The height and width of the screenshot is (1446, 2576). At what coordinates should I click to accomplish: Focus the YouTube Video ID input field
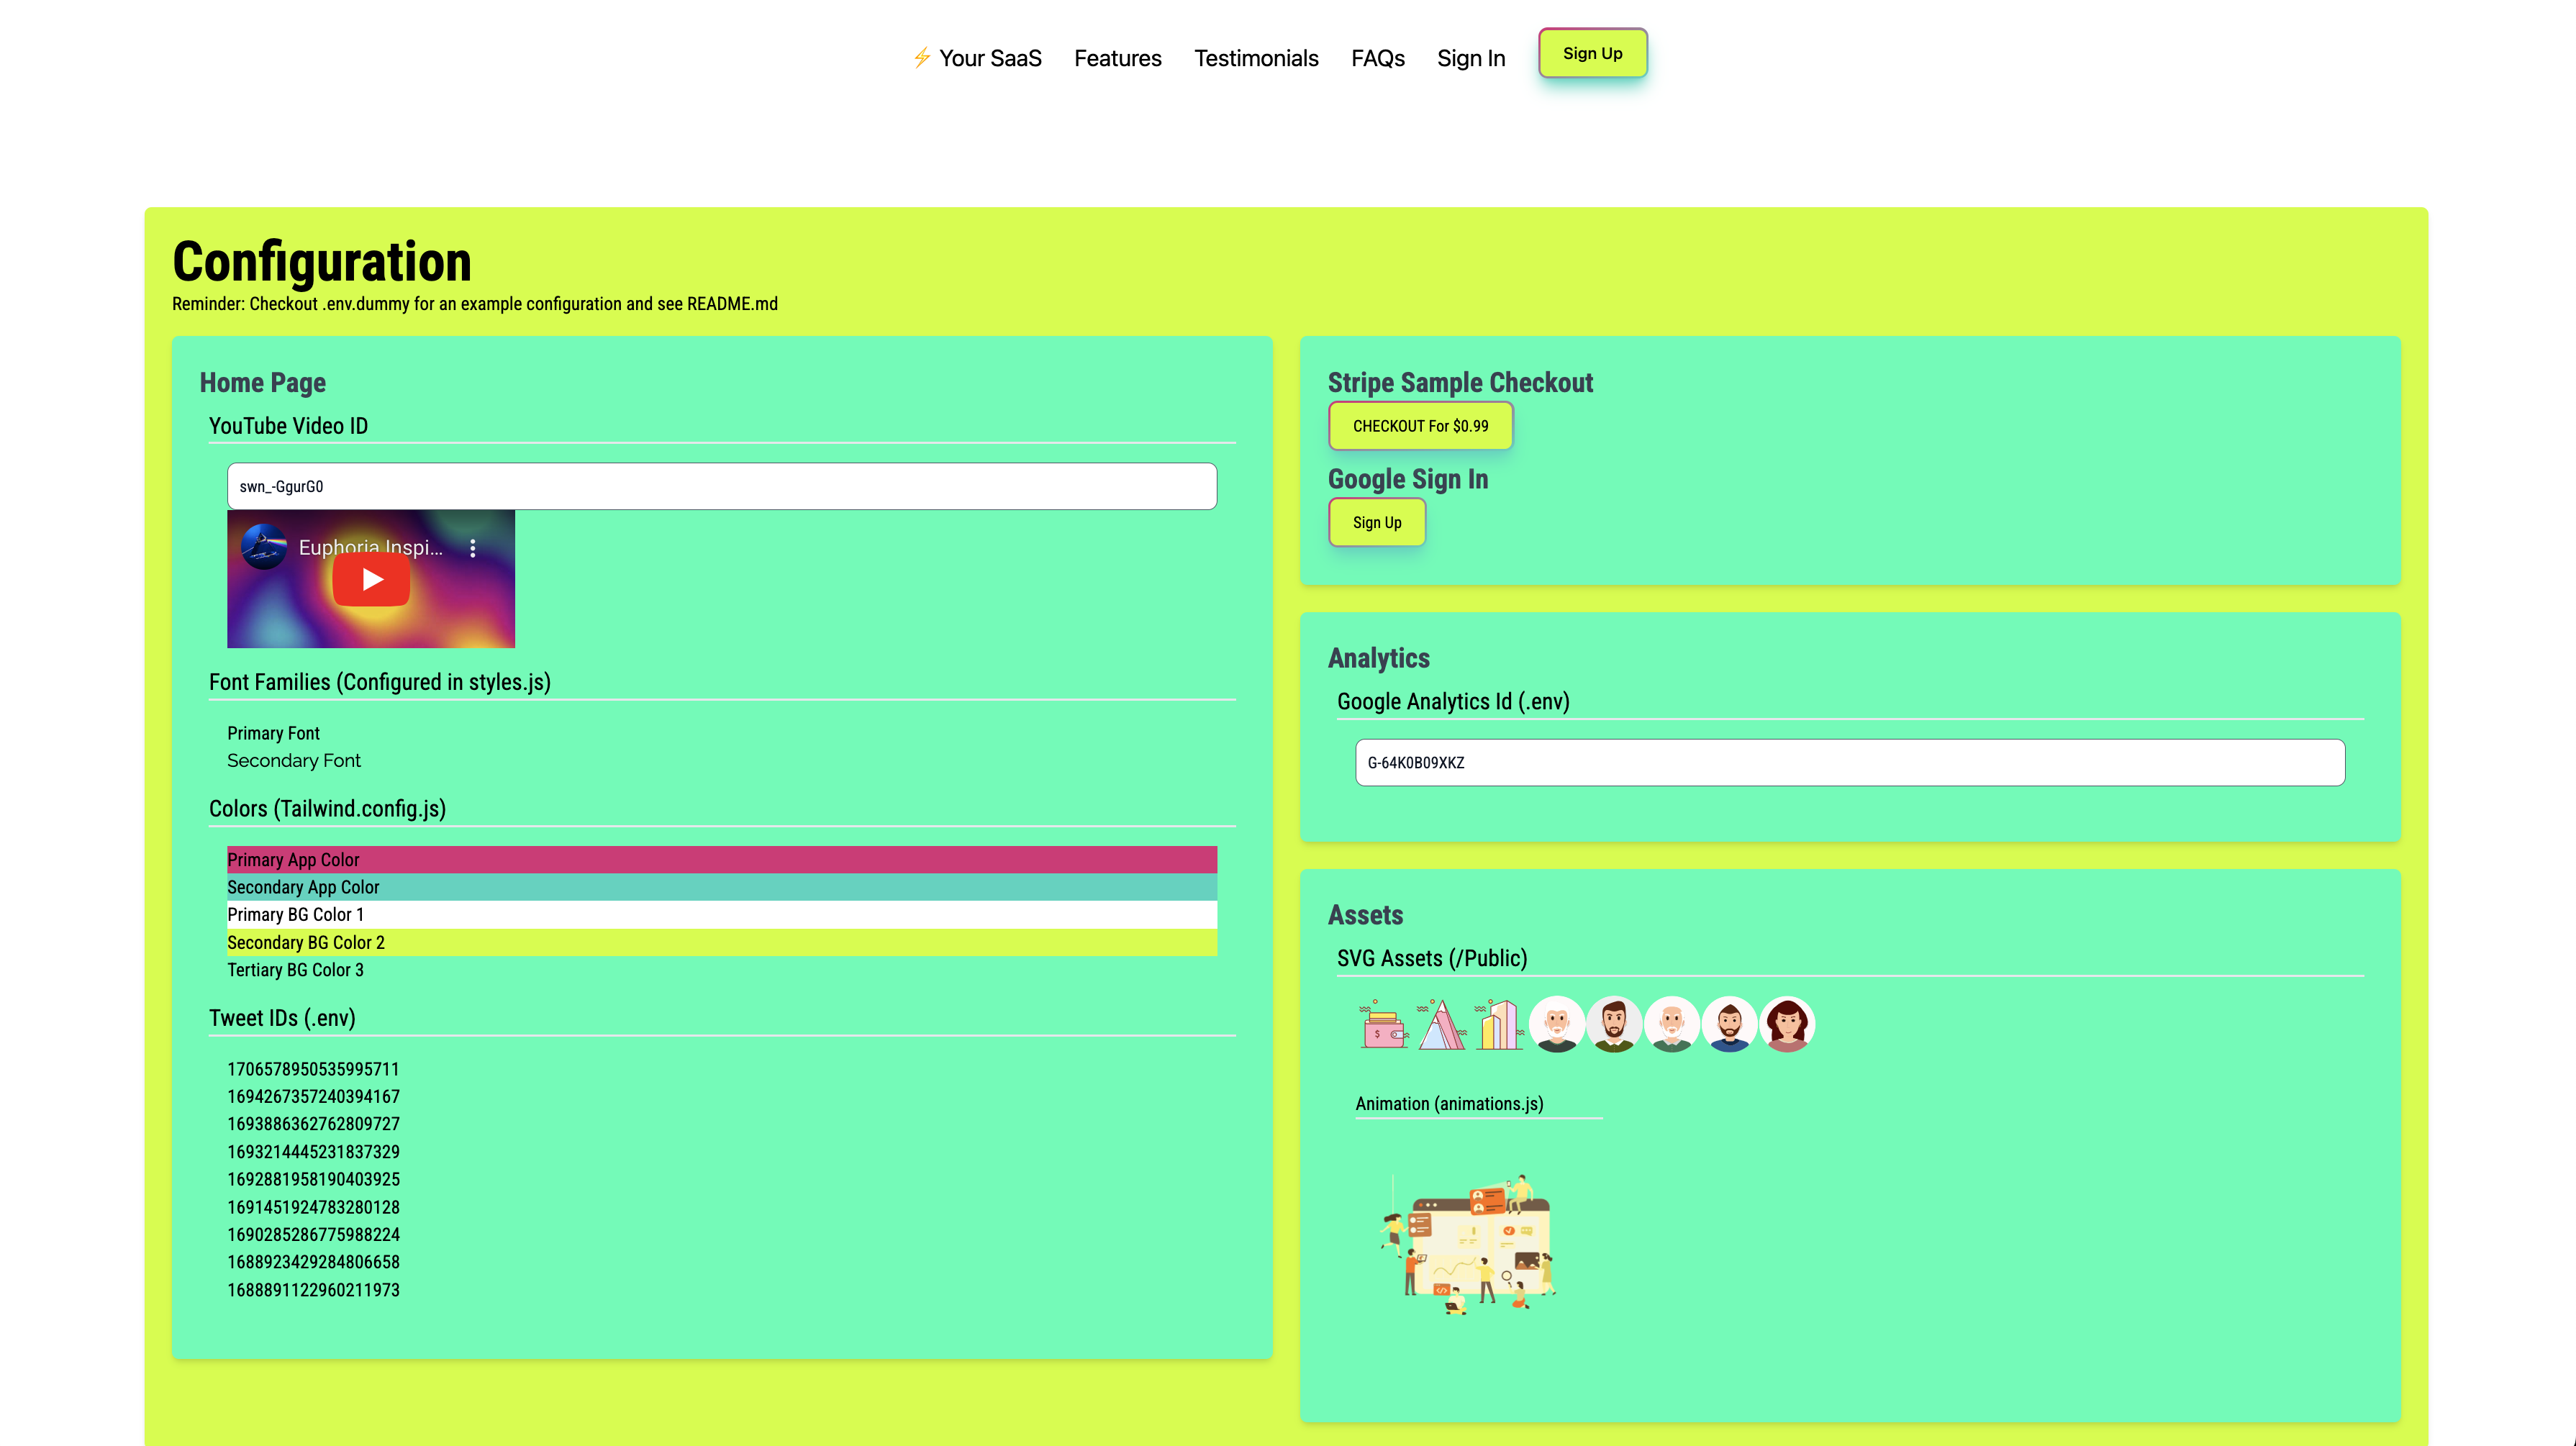click(x=721, y=486)
